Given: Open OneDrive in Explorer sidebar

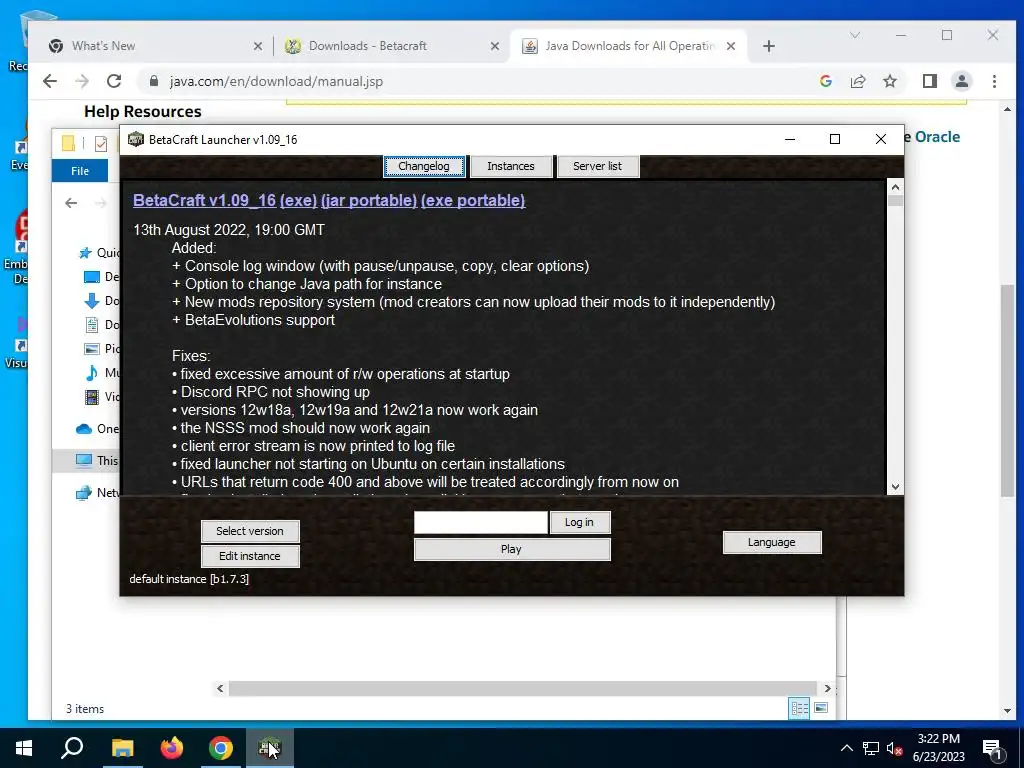Looking at the screenshot, I should click(98, 429).
